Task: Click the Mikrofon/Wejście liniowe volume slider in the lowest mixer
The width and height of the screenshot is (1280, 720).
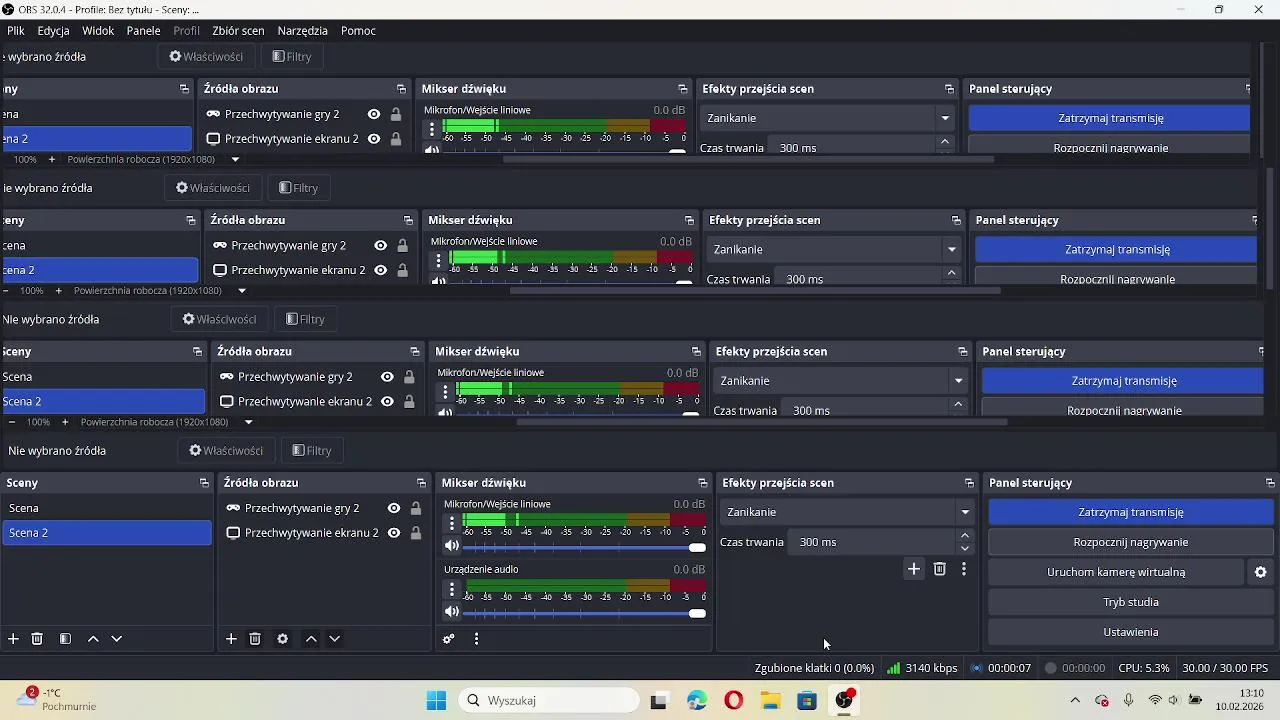Action: [x=584, y=547]
